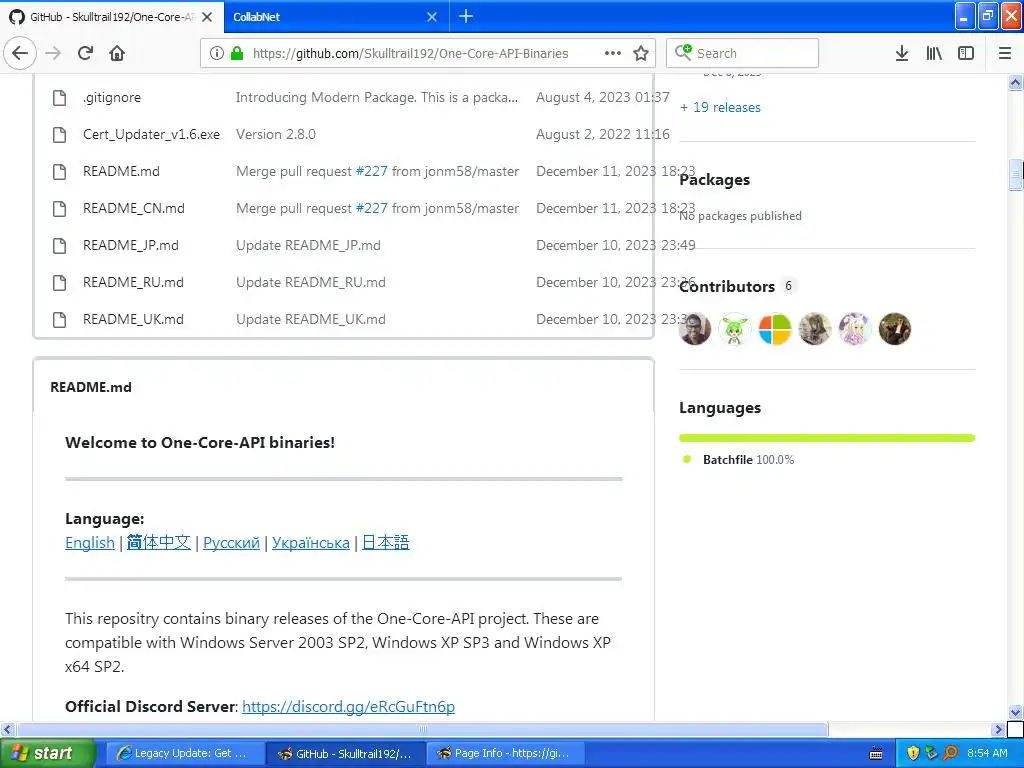Reload the current page

coord(85,53)
